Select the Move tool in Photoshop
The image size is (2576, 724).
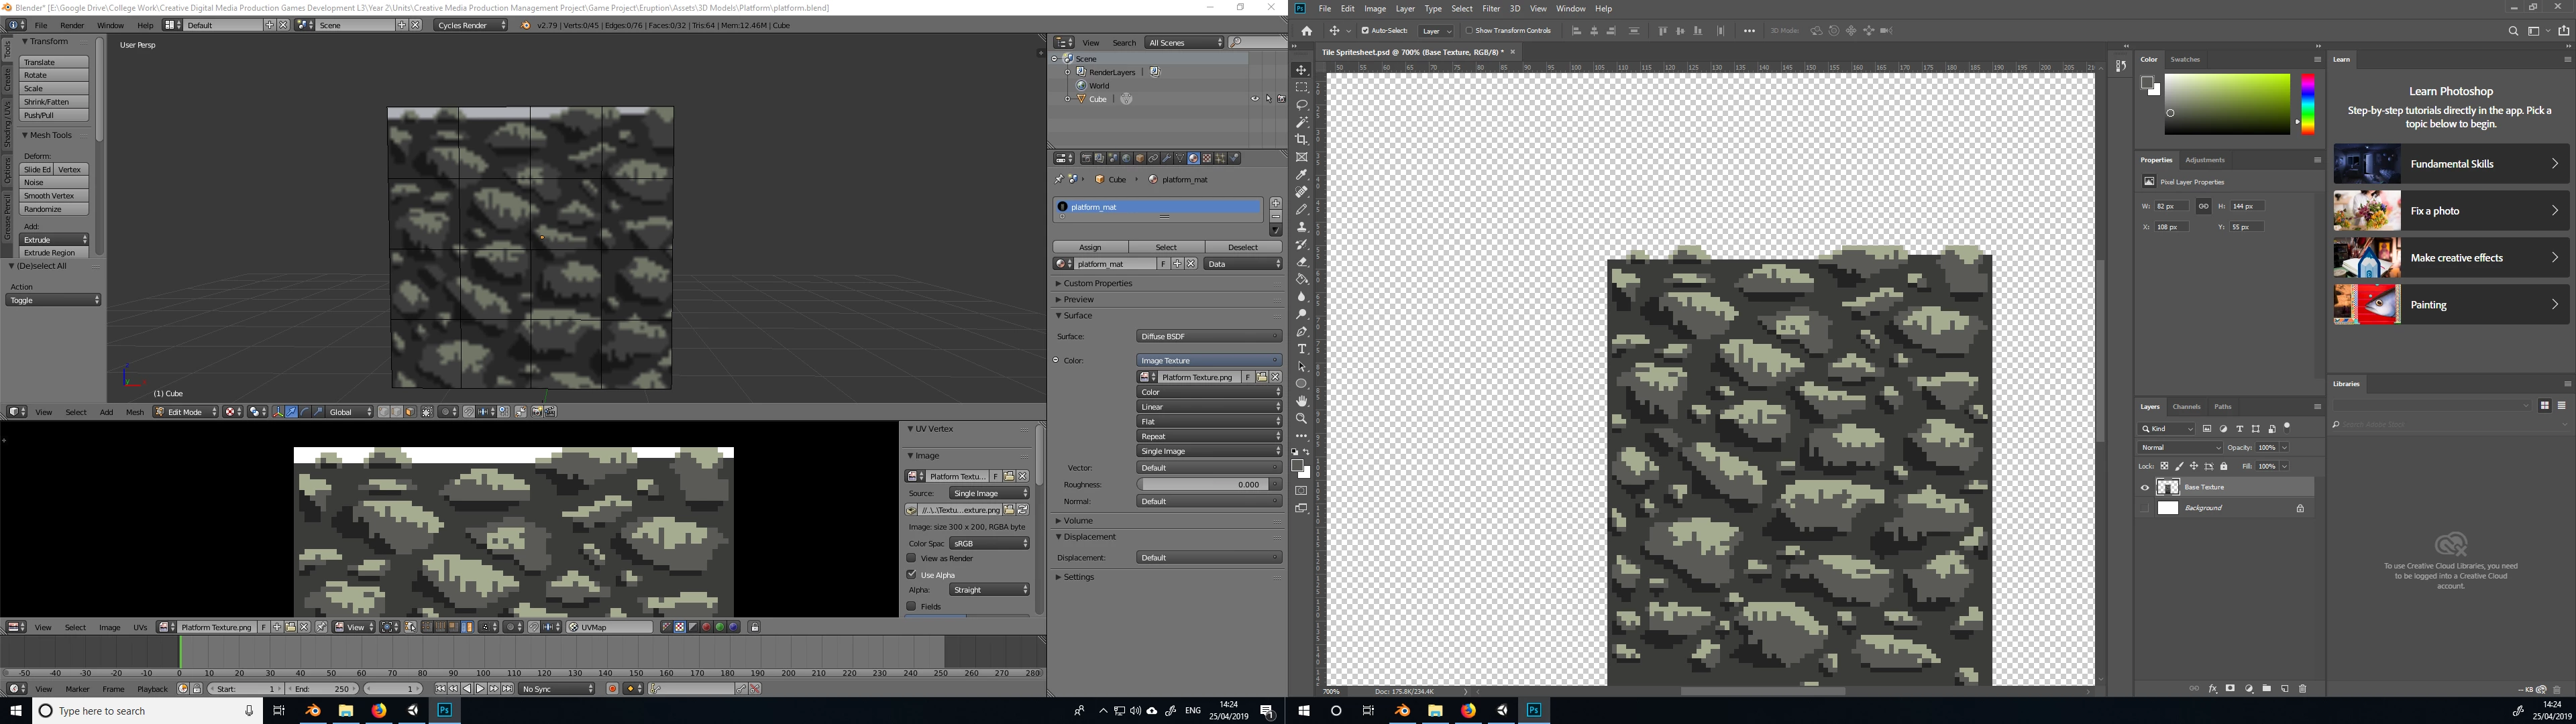tap(1301, 70)
